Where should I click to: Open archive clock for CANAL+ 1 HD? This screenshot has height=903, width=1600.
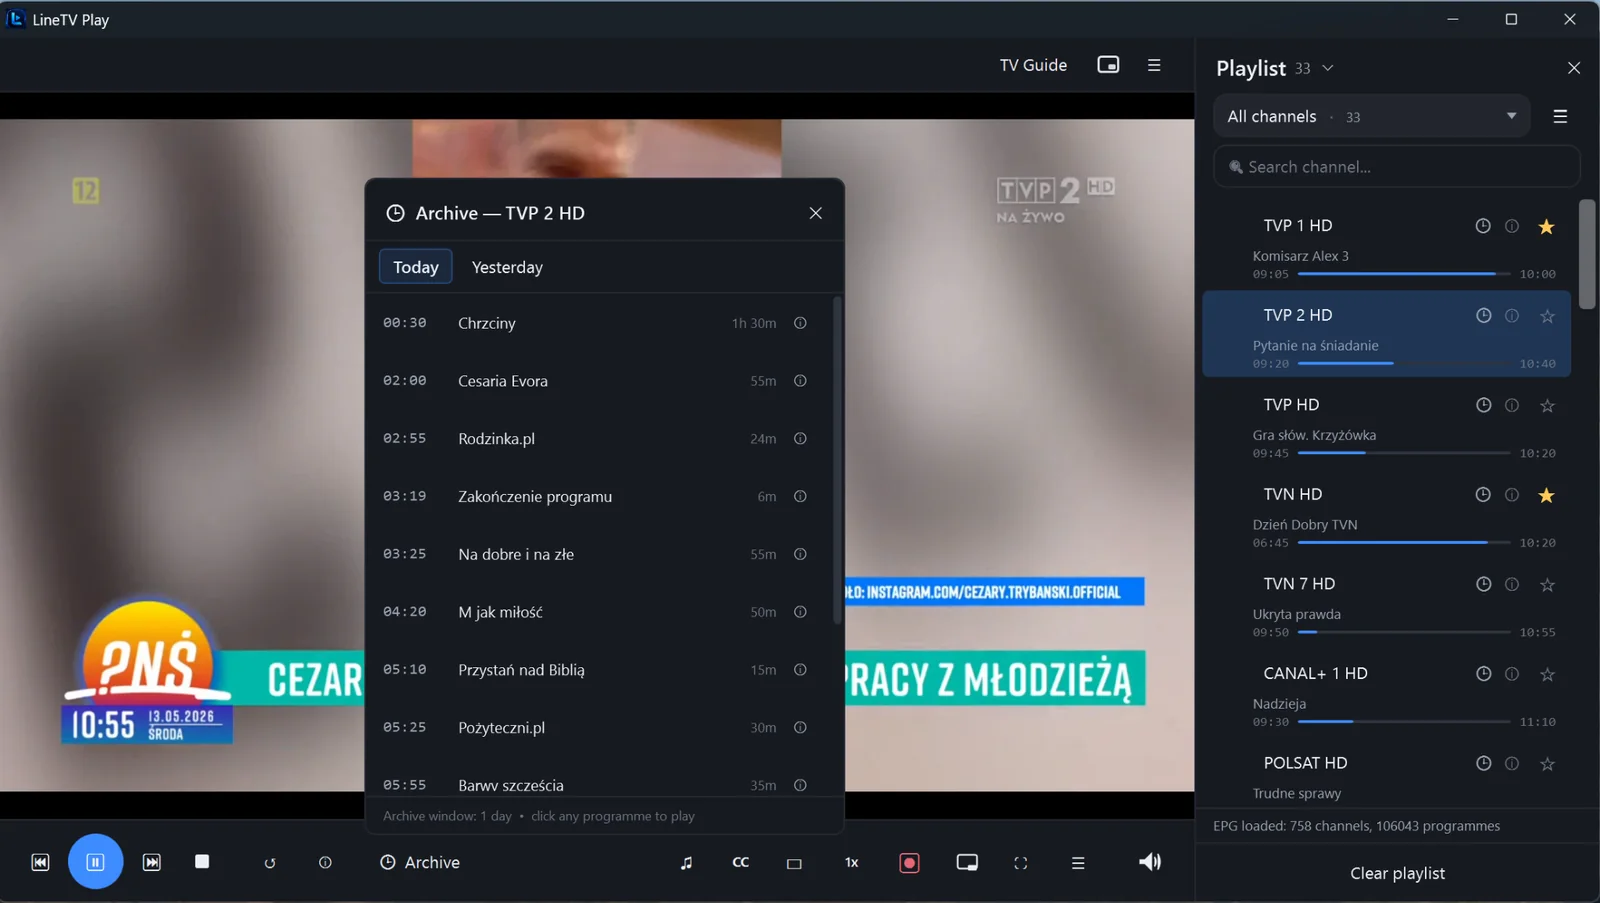pyautogui.click(x=1483, y=674)
